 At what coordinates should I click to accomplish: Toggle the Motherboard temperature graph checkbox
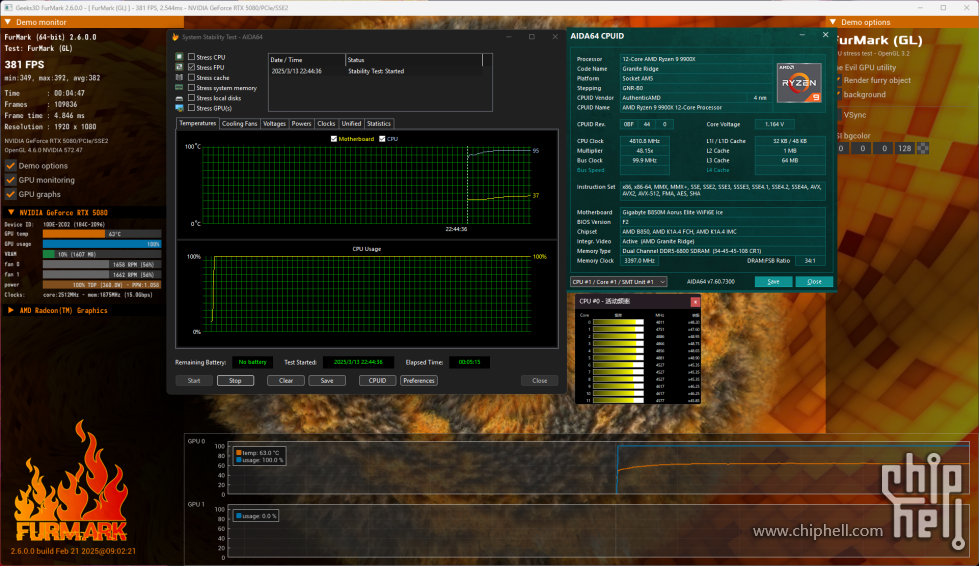click(x=333, y=139)
